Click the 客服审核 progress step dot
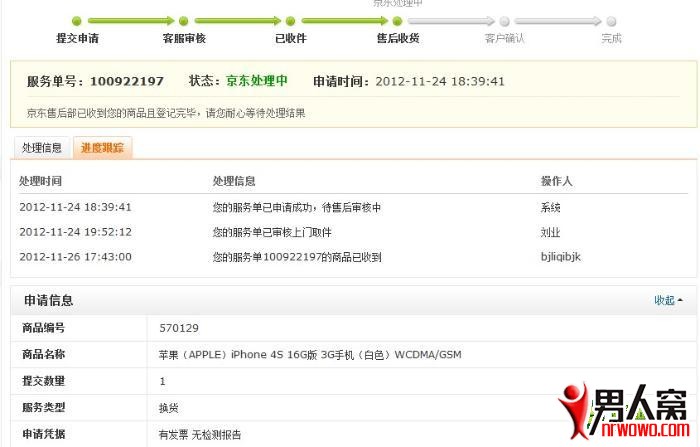This screenshot has width=700, height=447. (x=183, y=21)
